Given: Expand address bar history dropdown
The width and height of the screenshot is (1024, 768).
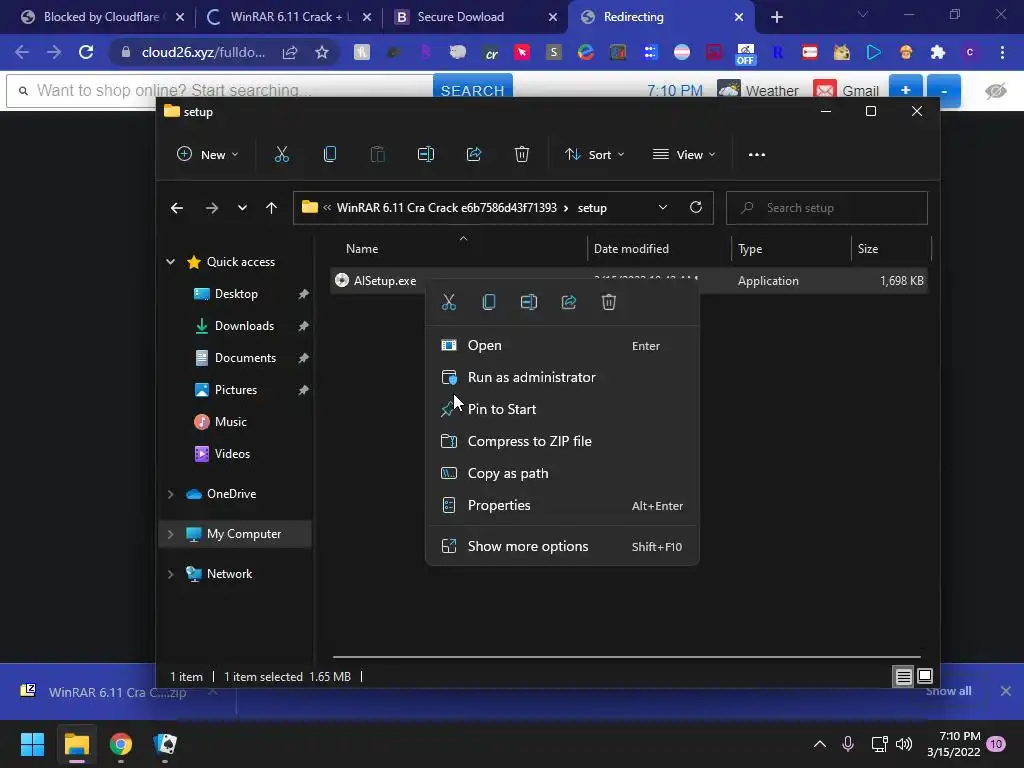Looking at the screenshot, I should click(x=662, y=207).
